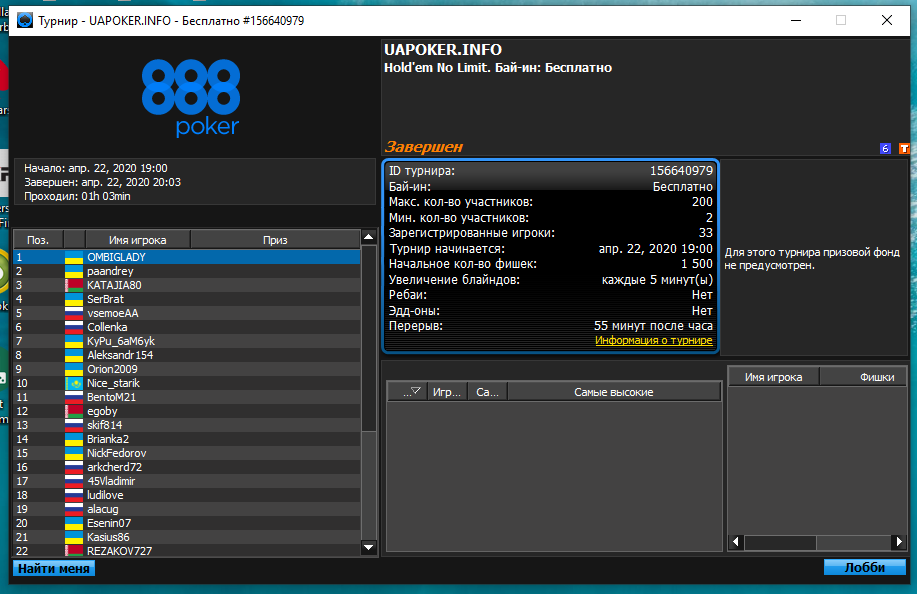Viewport: 917px width, 594px height.
Task: Minimize the tournament window
Action: coord(796,20)
